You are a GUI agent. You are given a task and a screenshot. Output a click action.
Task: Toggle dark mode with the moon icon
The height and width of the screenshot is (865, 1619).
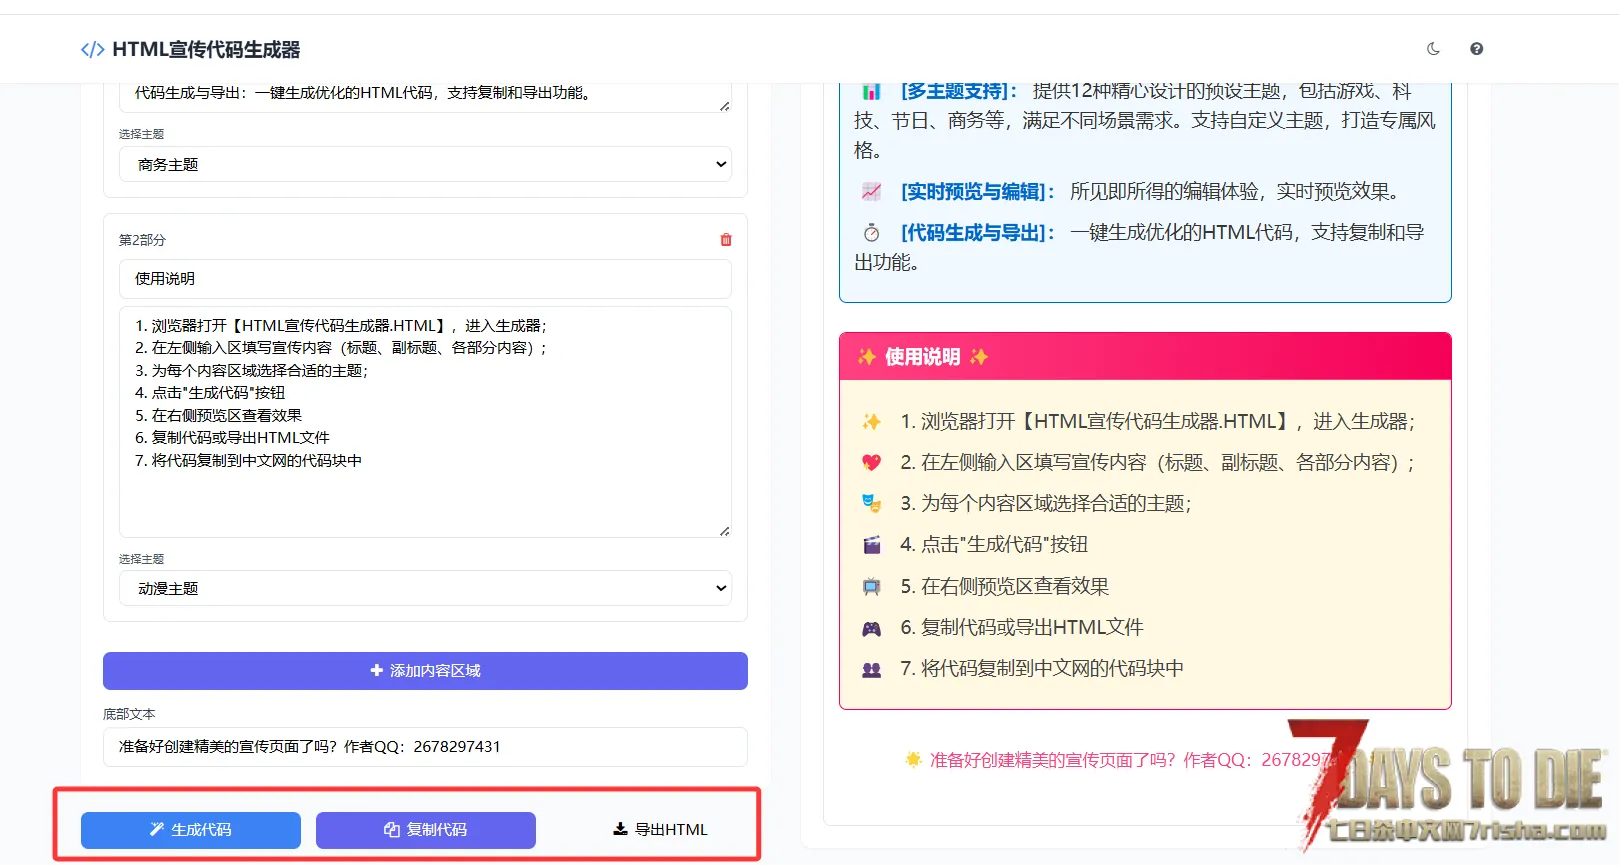(x=1433, y=49)
